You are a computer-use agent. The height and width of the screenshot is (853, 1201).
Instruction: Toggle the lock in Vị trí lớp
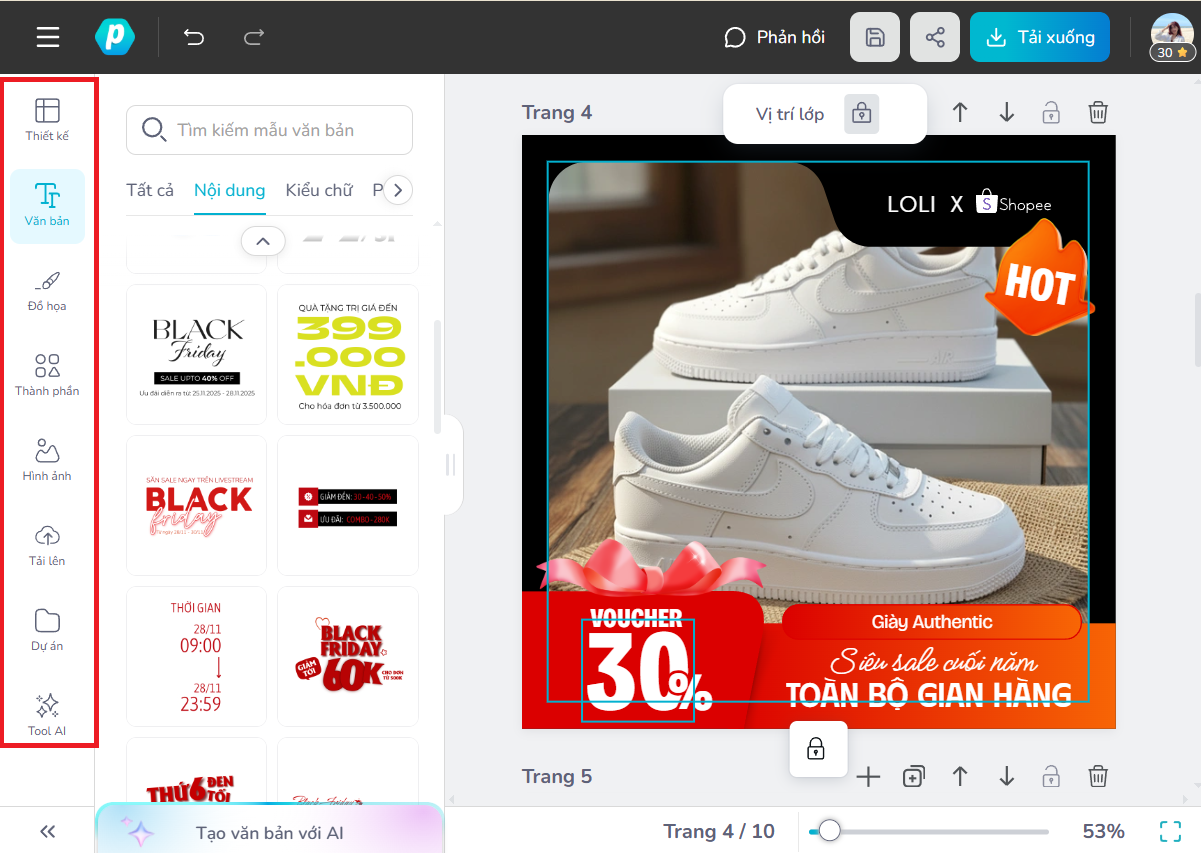coord(861,114)
